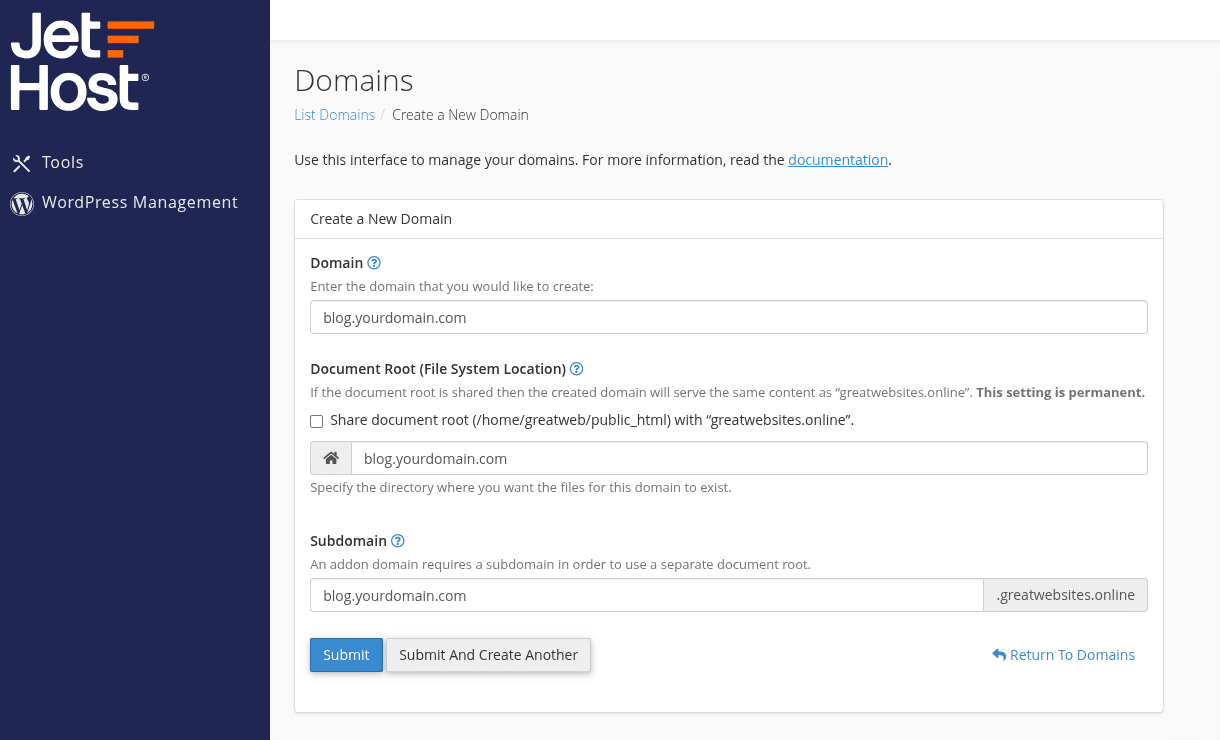Click the Domains page heading
This screenshot has height=740, width=1220.
354,80
